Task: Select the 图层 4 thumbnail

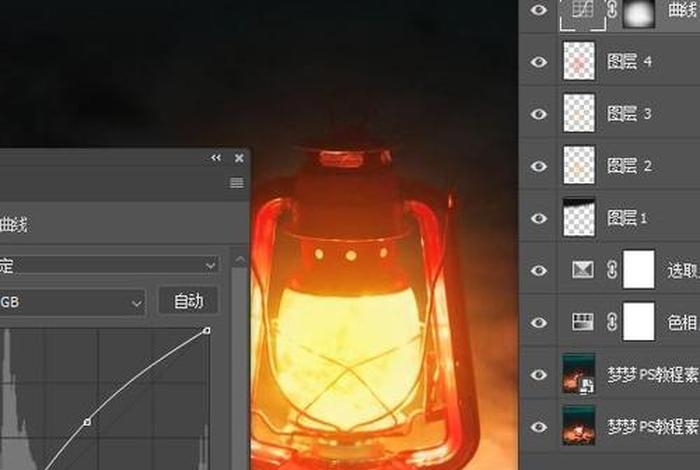Action: point(579,61)
